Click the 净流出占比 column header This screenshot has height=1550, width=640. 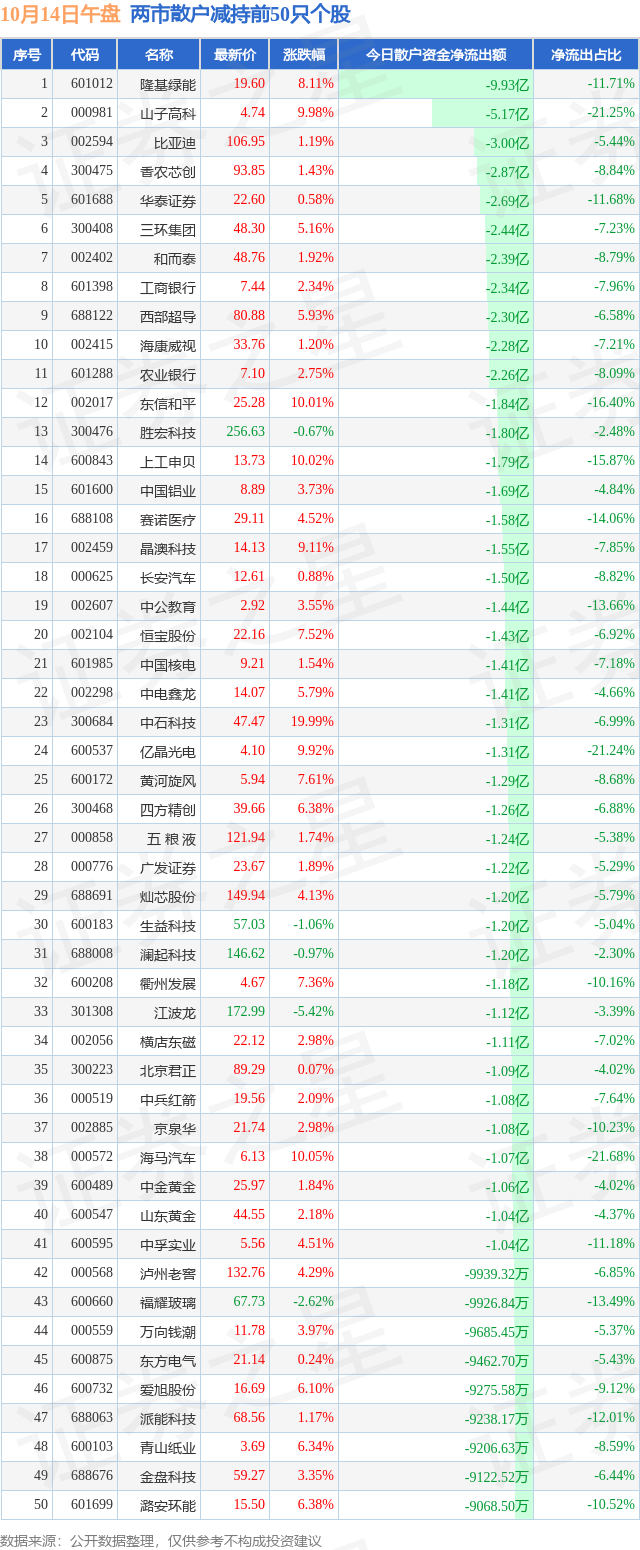[586, 55]
